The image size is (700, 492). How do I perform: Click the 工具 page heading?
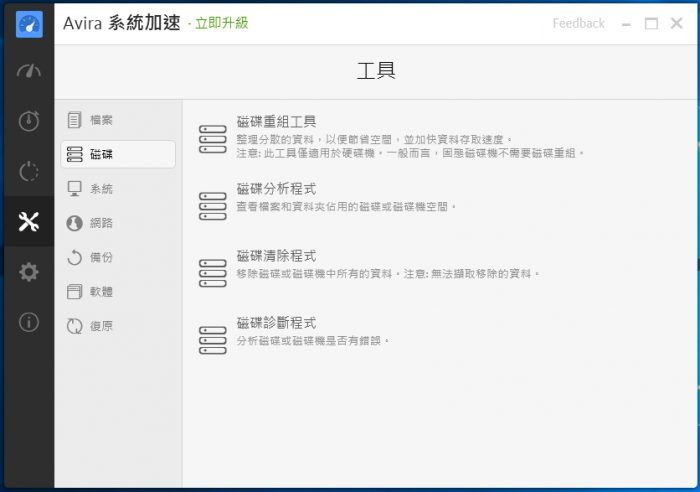[376, 71]
